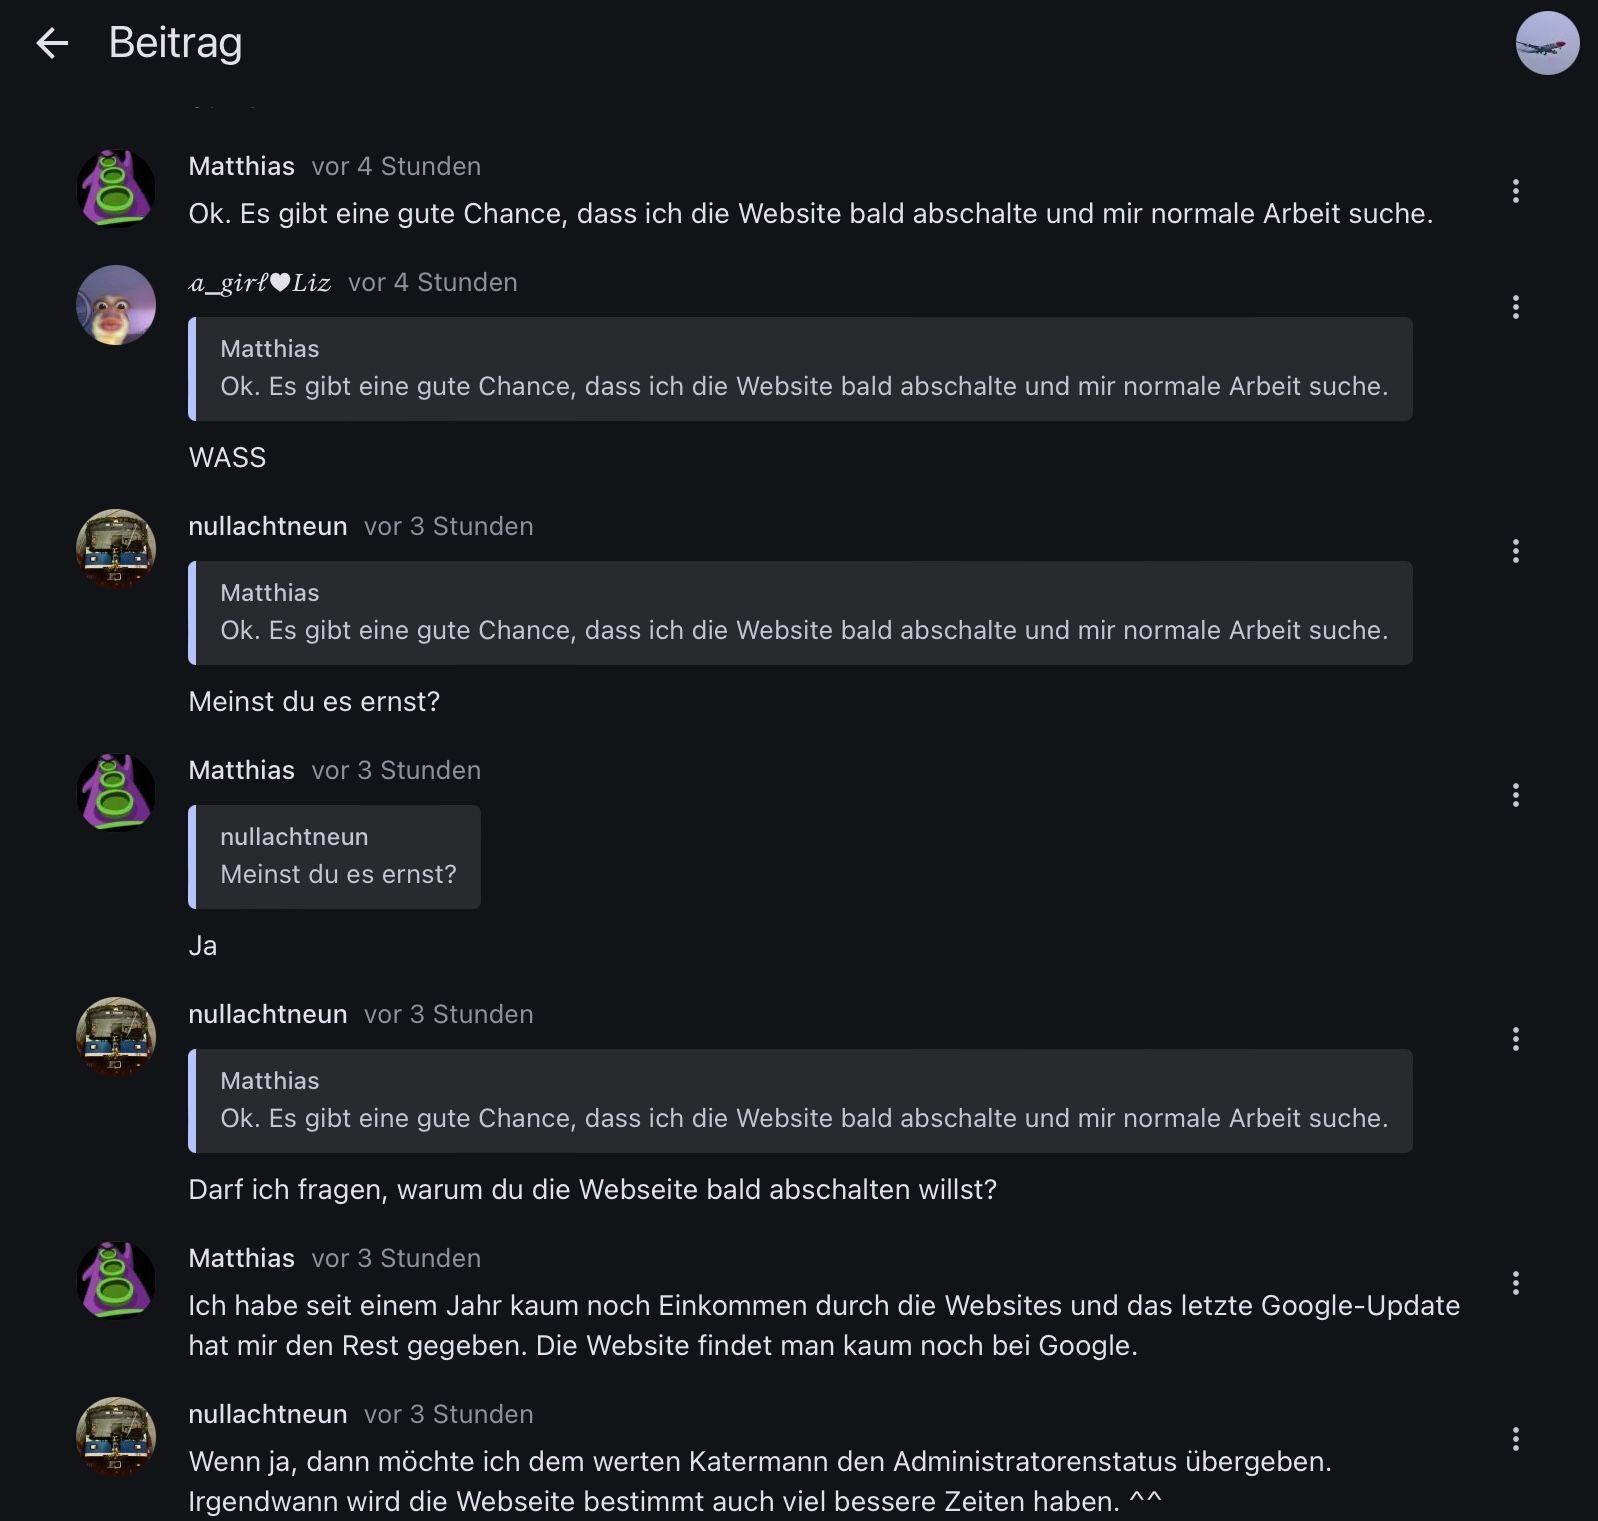Screen dimensions: 1598x1521
Task: Open the username Matthias on first comment
Action: tap(241, 166)
